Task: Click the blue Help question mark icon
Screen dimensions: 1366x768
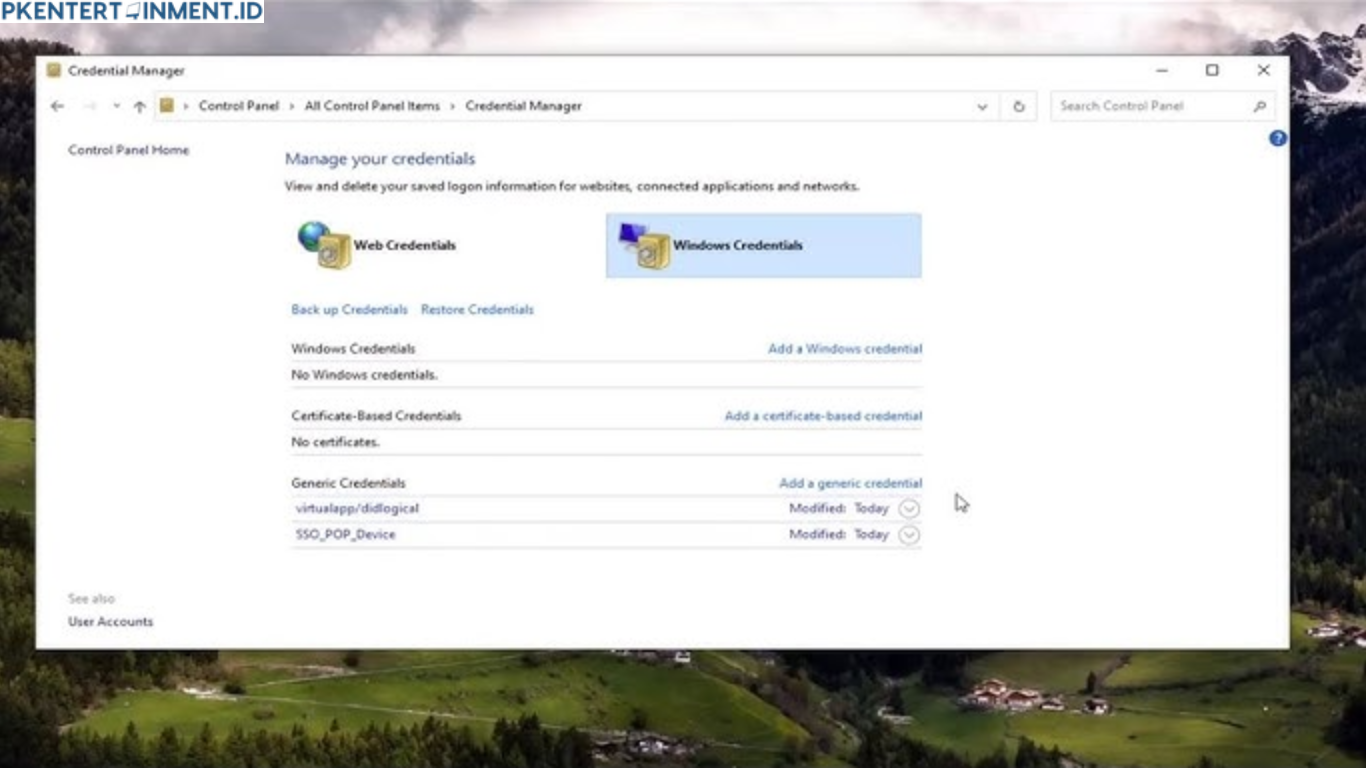Action: click(x=1277, y=139)
